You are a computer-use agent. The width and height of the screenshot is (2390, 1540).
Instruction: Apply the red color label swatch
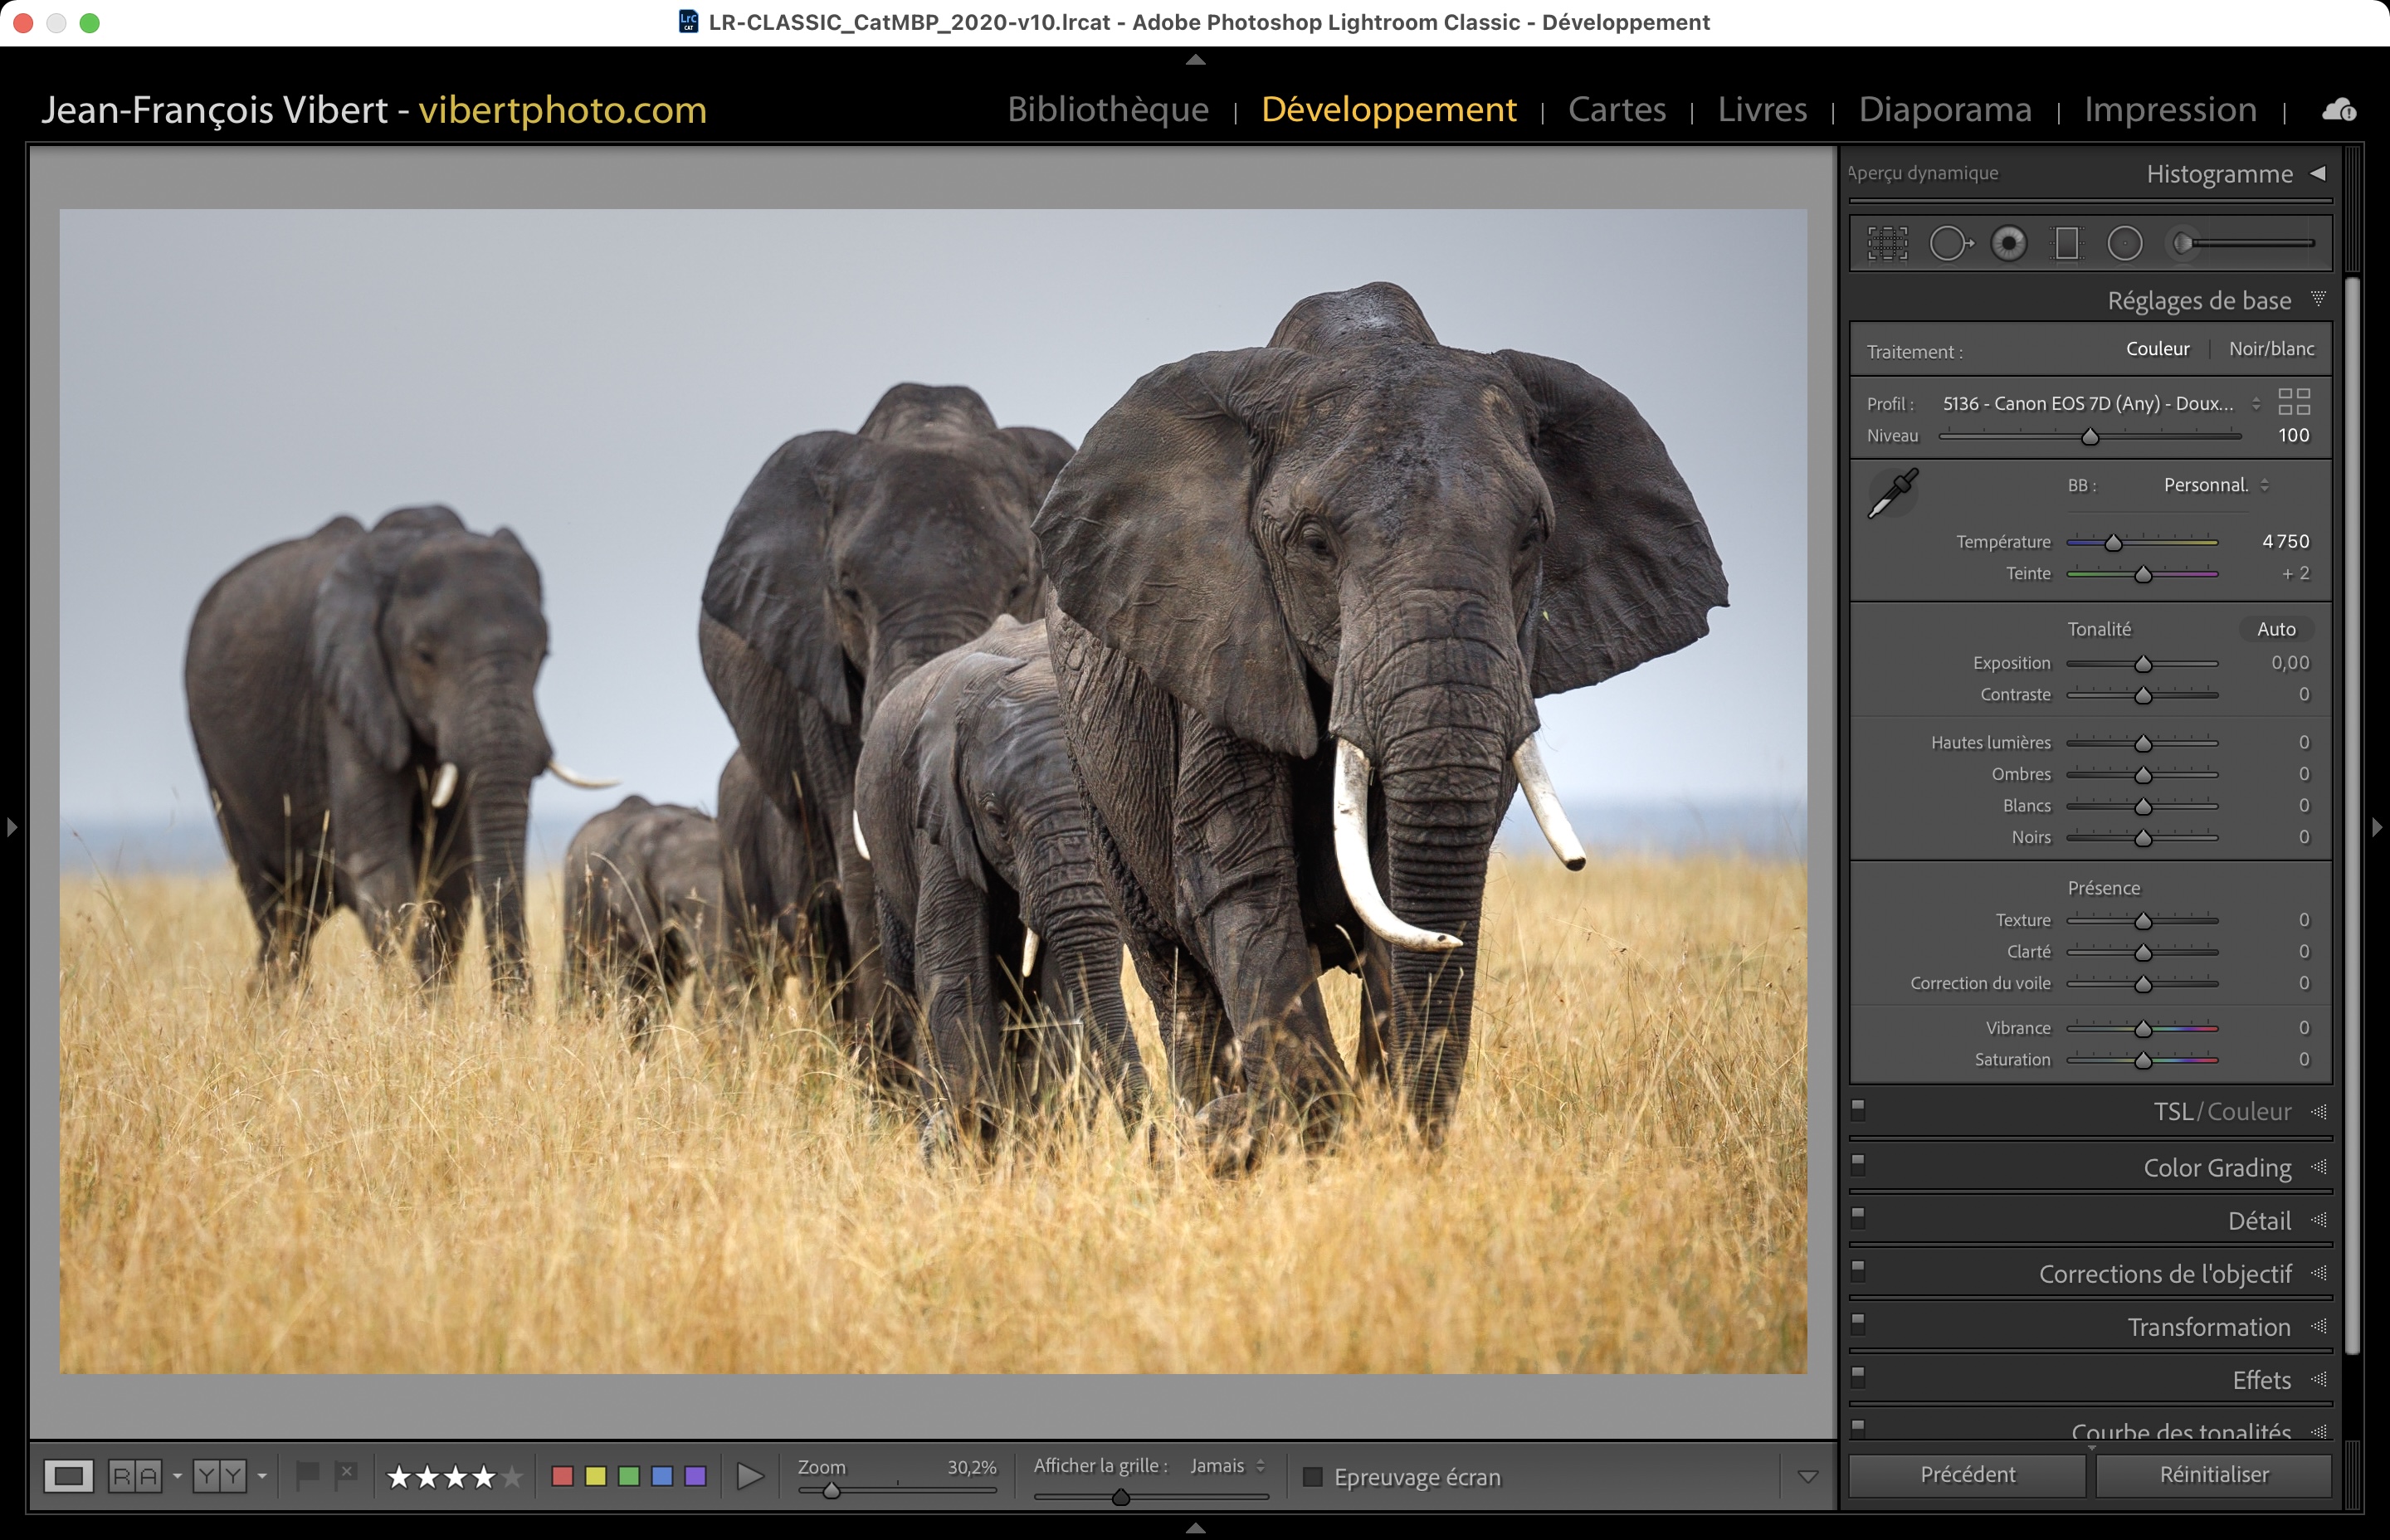[562, 1476]
